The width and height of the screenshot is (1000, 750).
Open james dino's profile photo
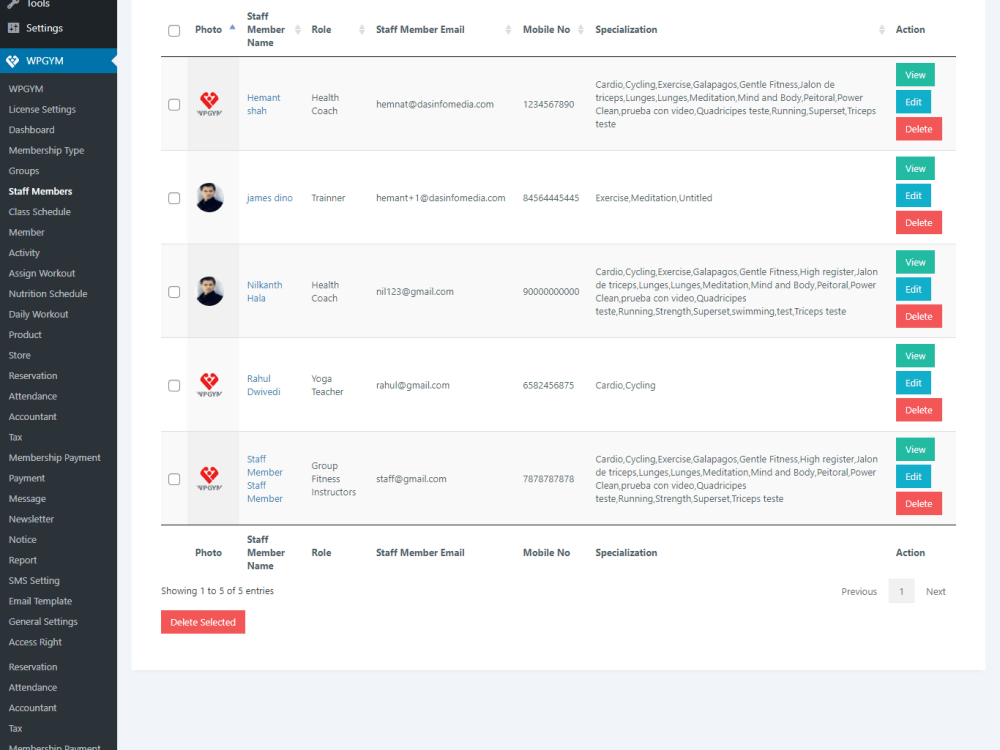210,198
